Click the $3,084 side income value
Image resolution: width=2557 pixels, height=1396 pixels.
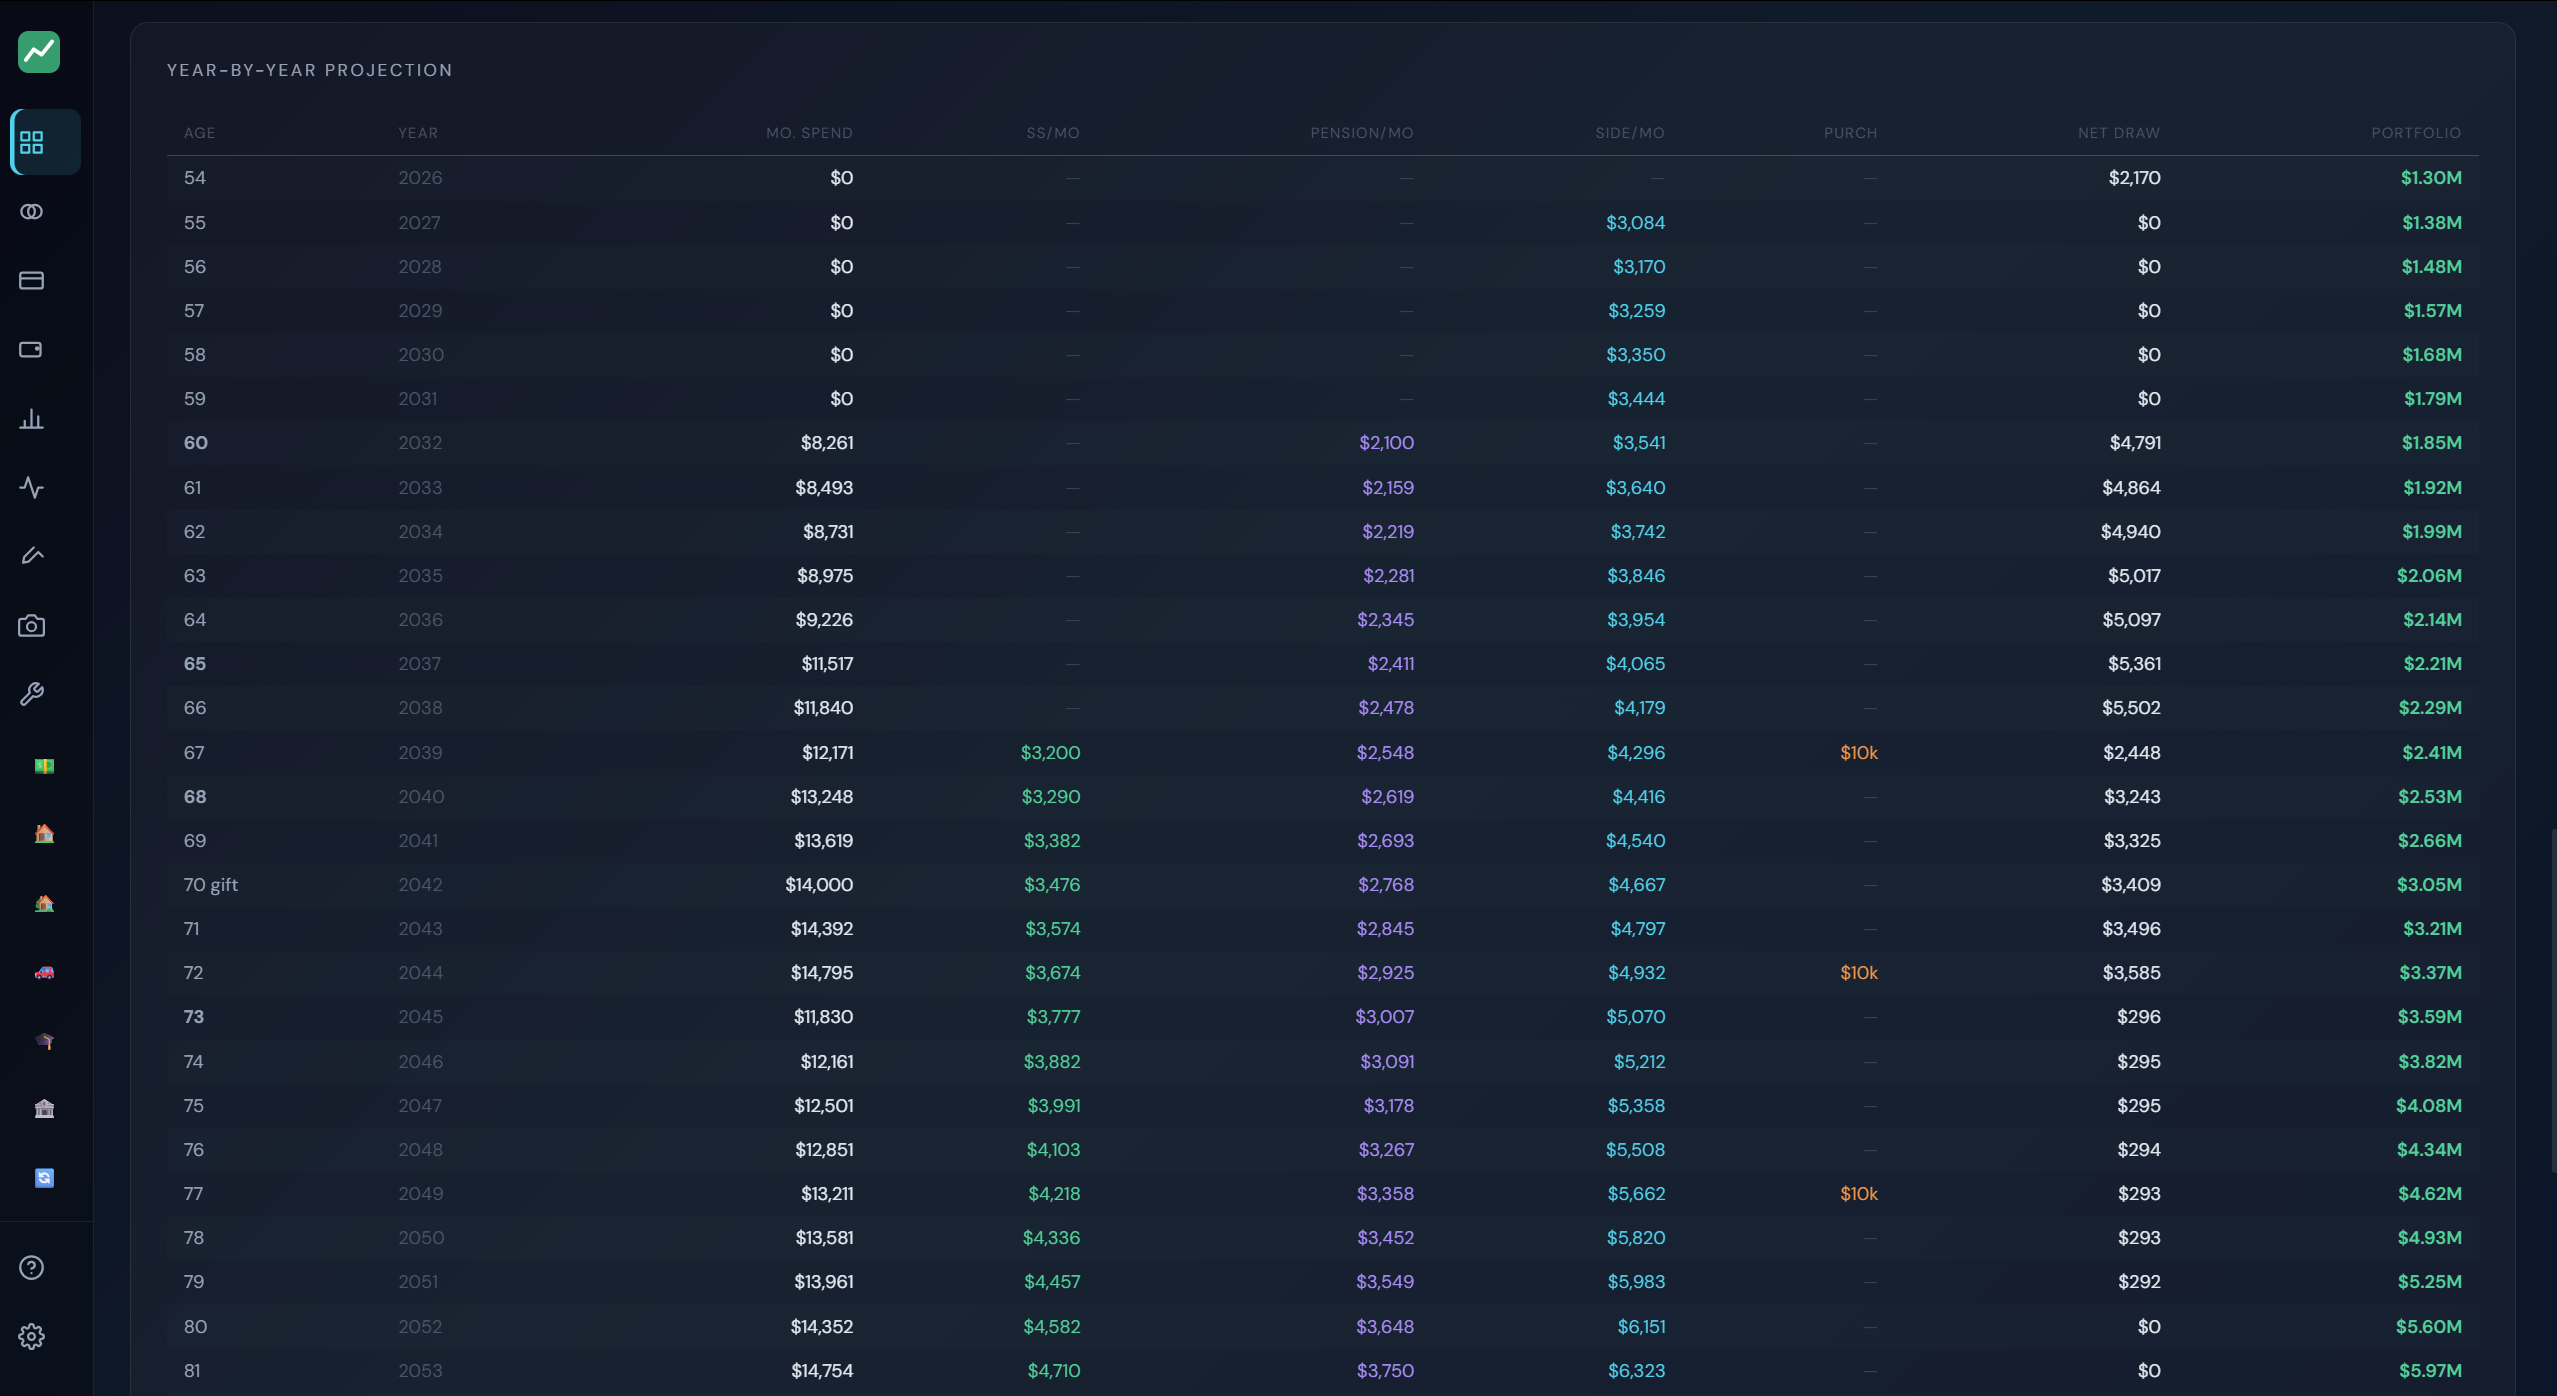(x=1636, y=223)
